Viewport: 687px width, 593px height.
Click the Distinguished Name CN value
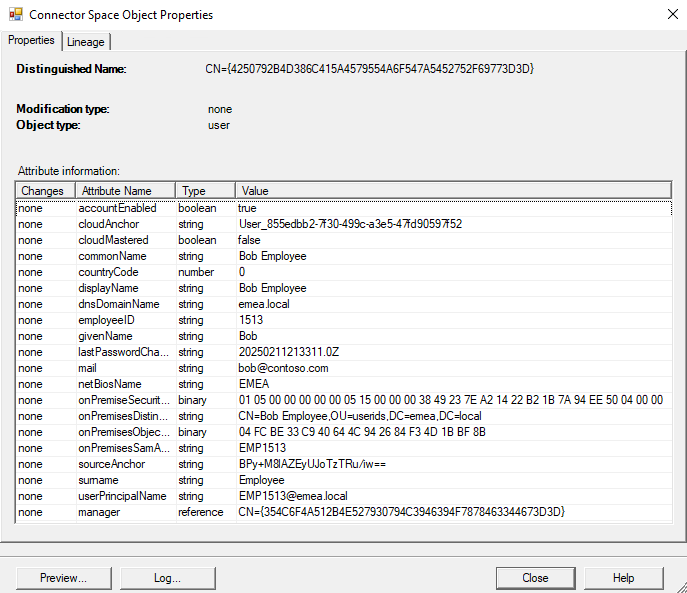369,69
